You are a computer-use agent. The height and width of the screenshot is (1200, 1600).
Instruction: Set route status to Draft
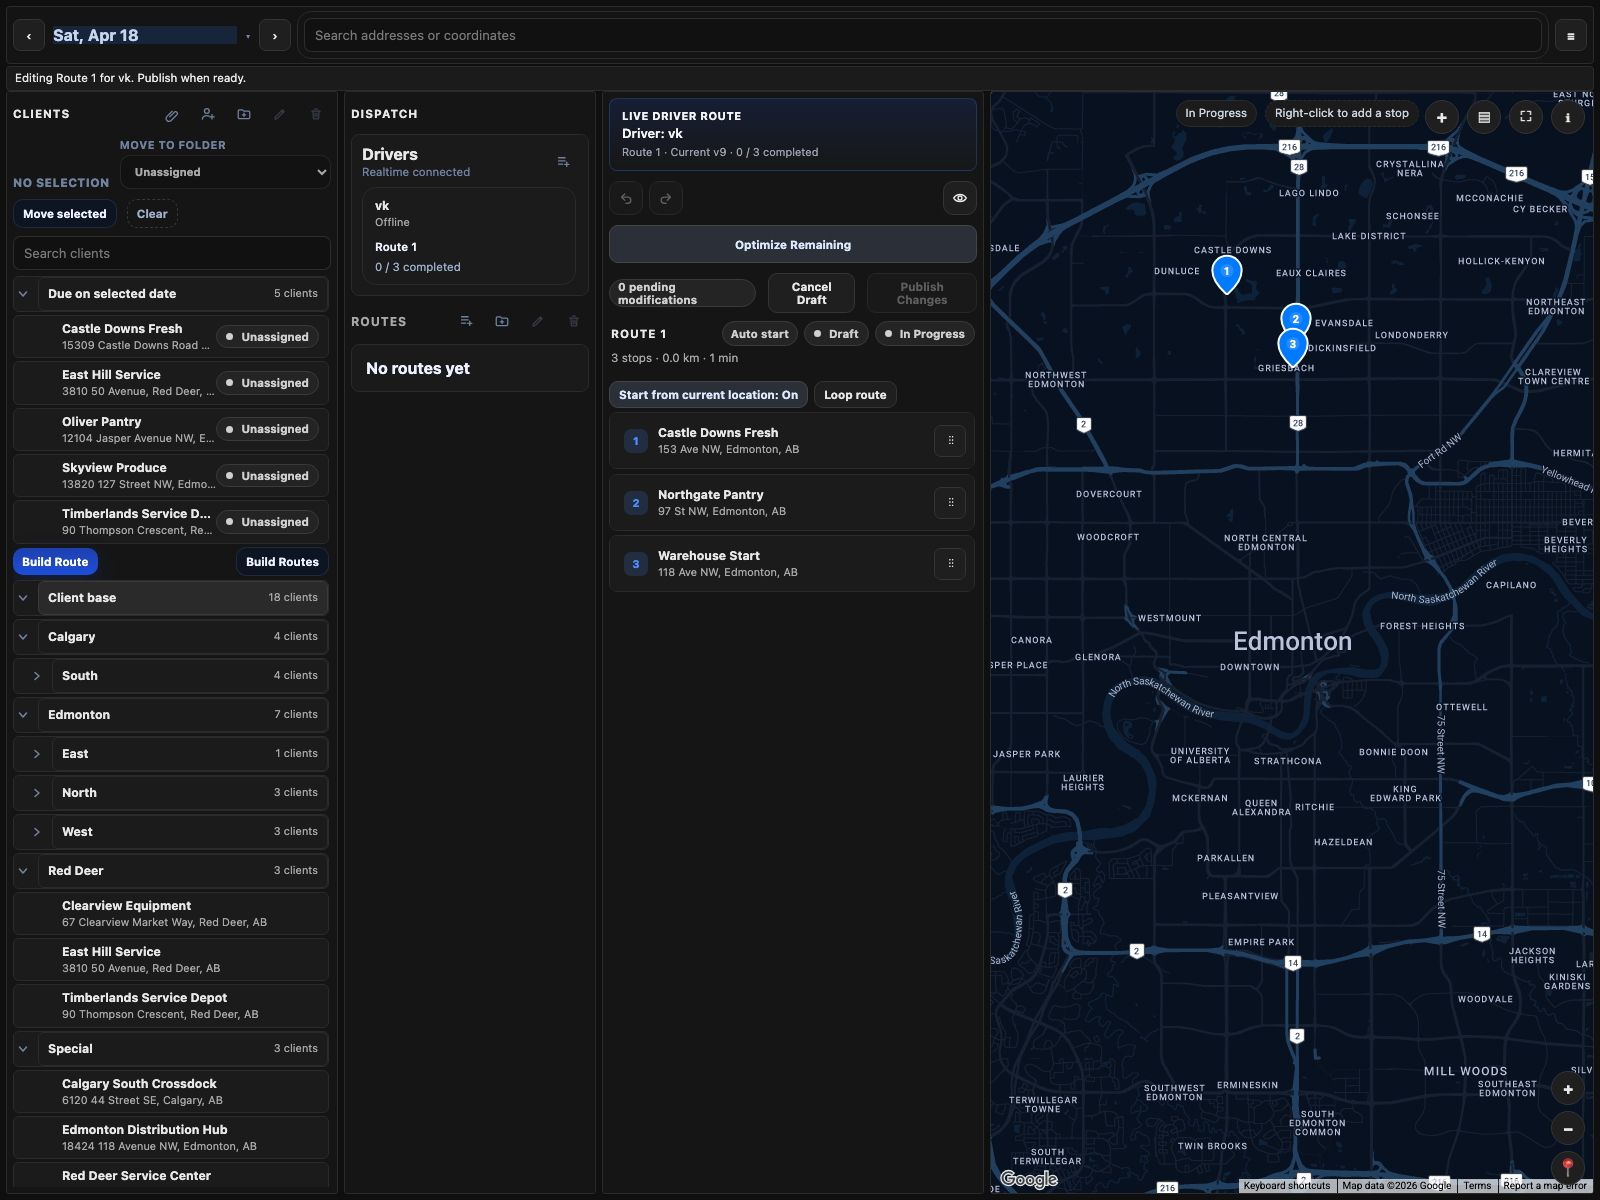[836, 334]
